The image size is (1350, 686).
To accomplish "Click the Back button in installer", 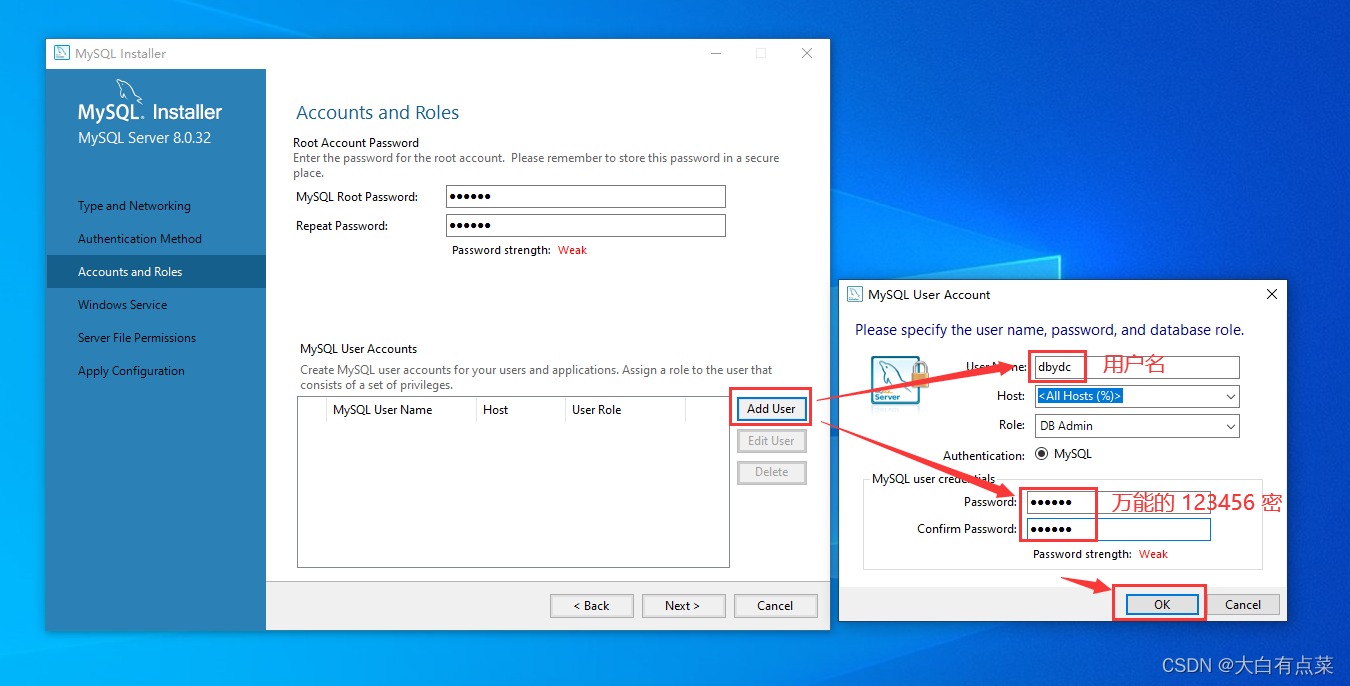I will pos(591,606).
